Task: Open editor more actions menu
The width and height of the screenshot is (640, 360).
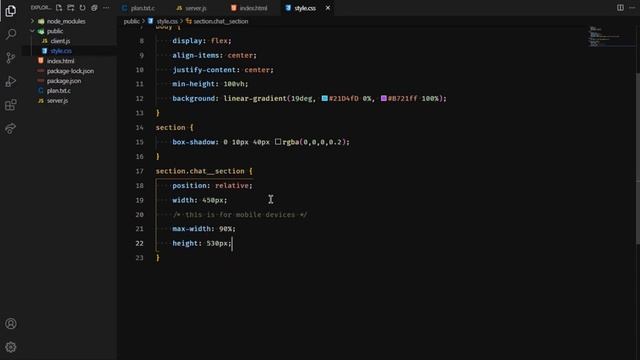Action: click(x=632, y=8)
